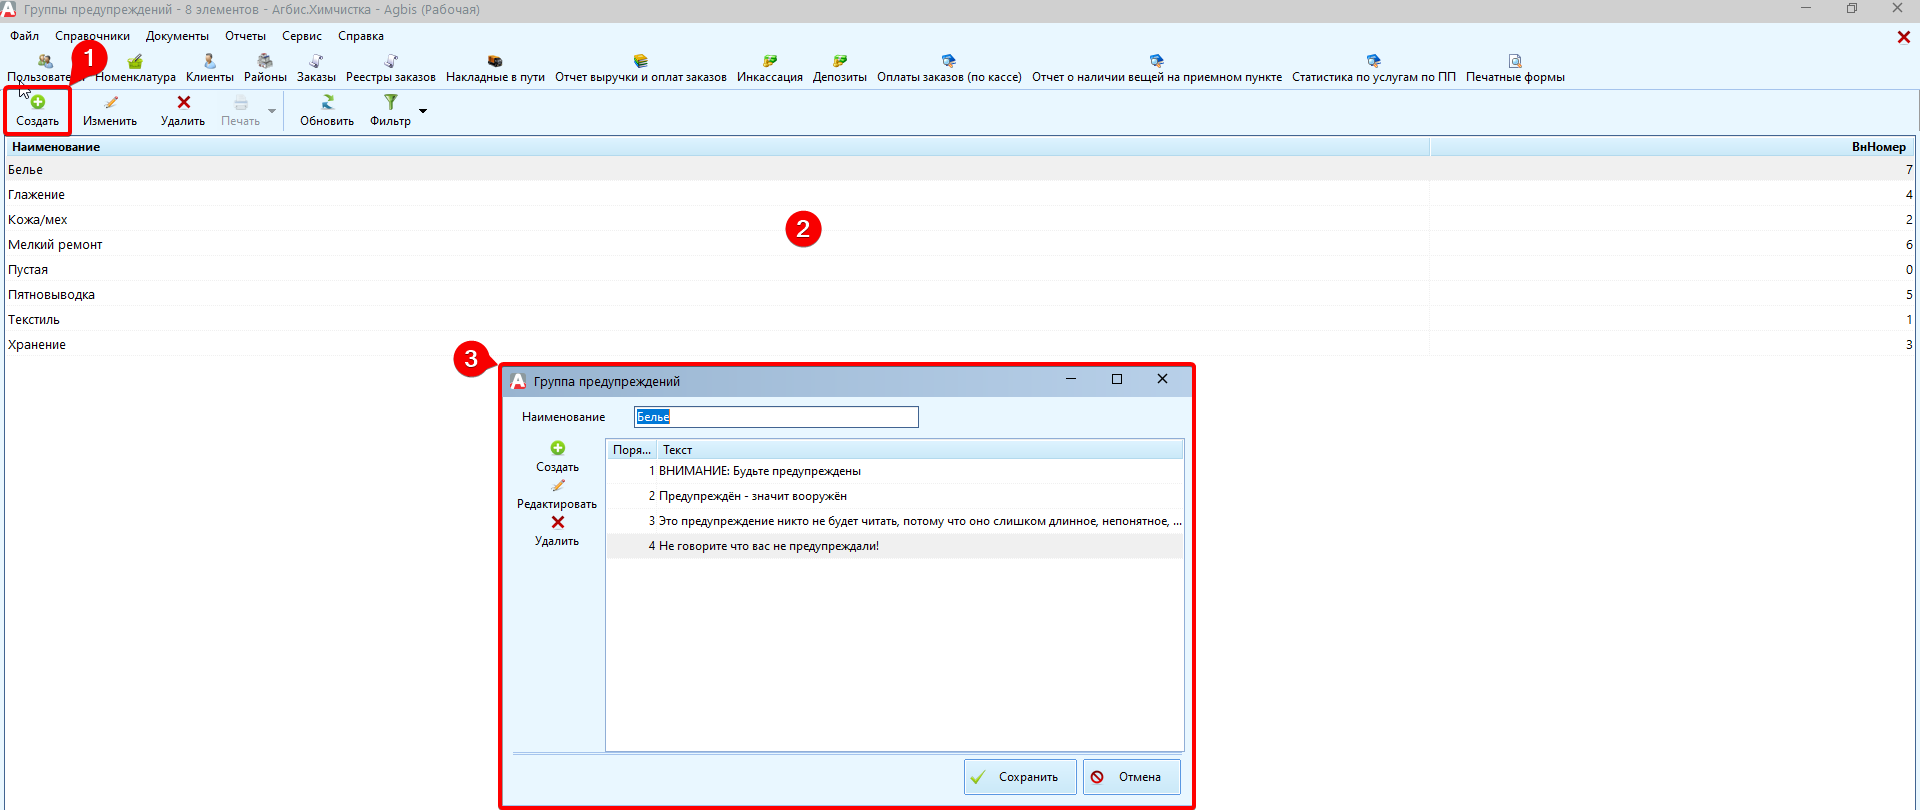Click Удалить in the main toolbar
Screen dimensions: 1920x810
183,110
